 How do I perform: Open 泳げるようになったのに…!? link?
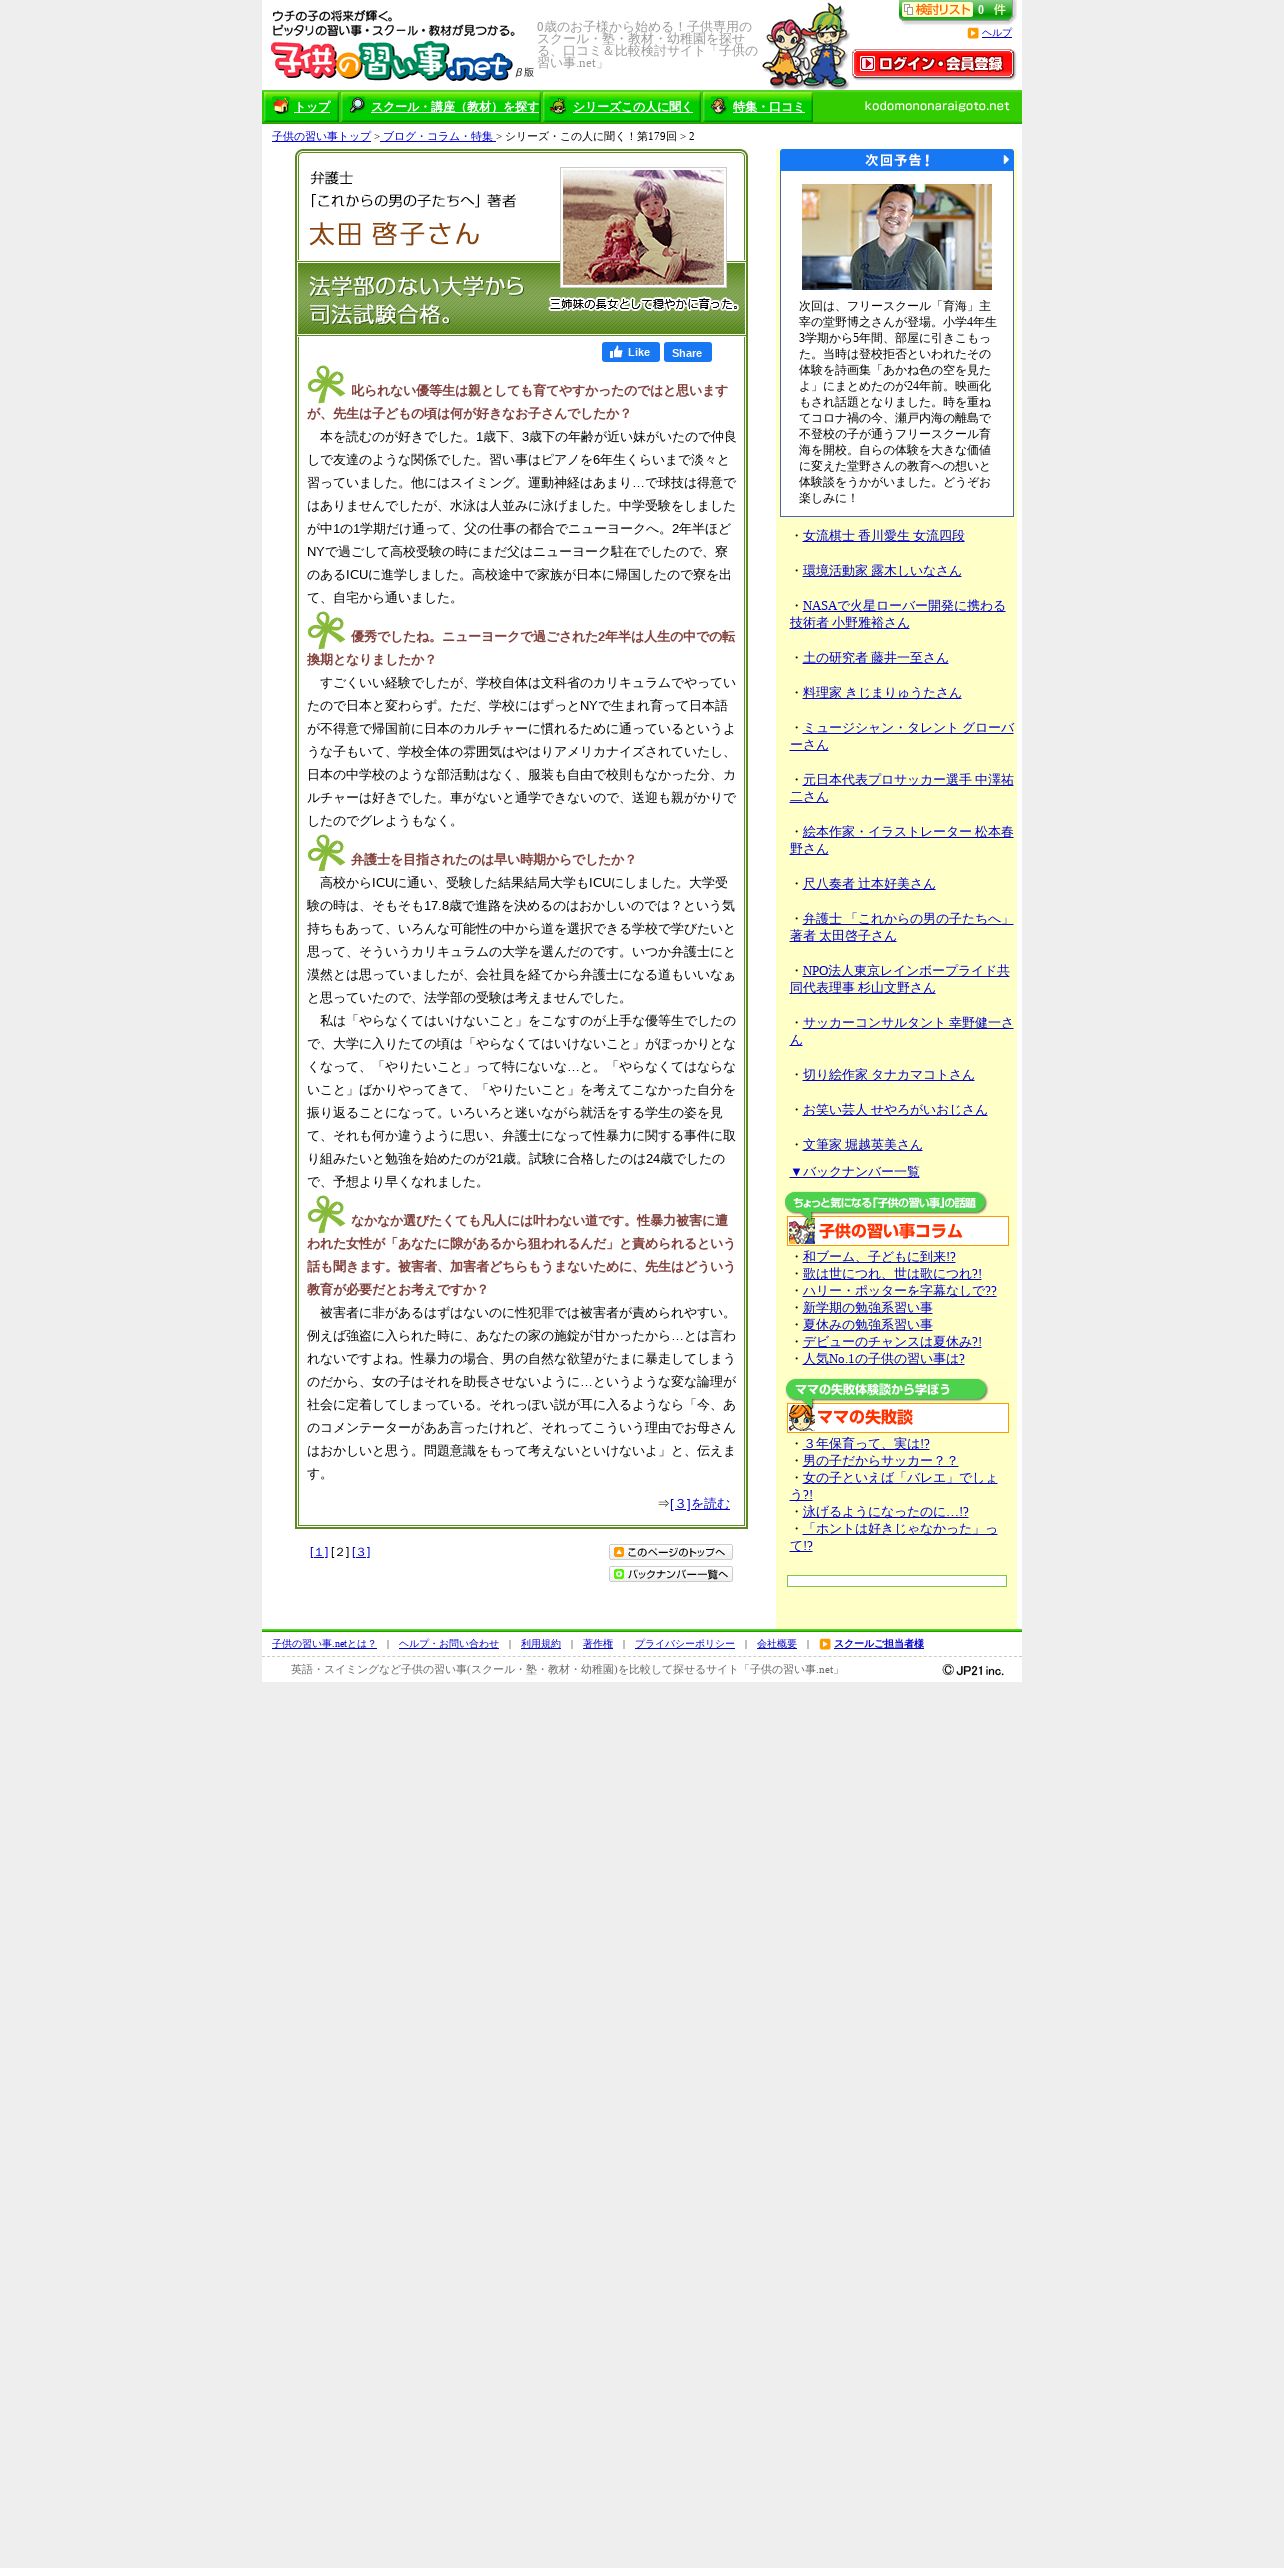pos(885,1512)
